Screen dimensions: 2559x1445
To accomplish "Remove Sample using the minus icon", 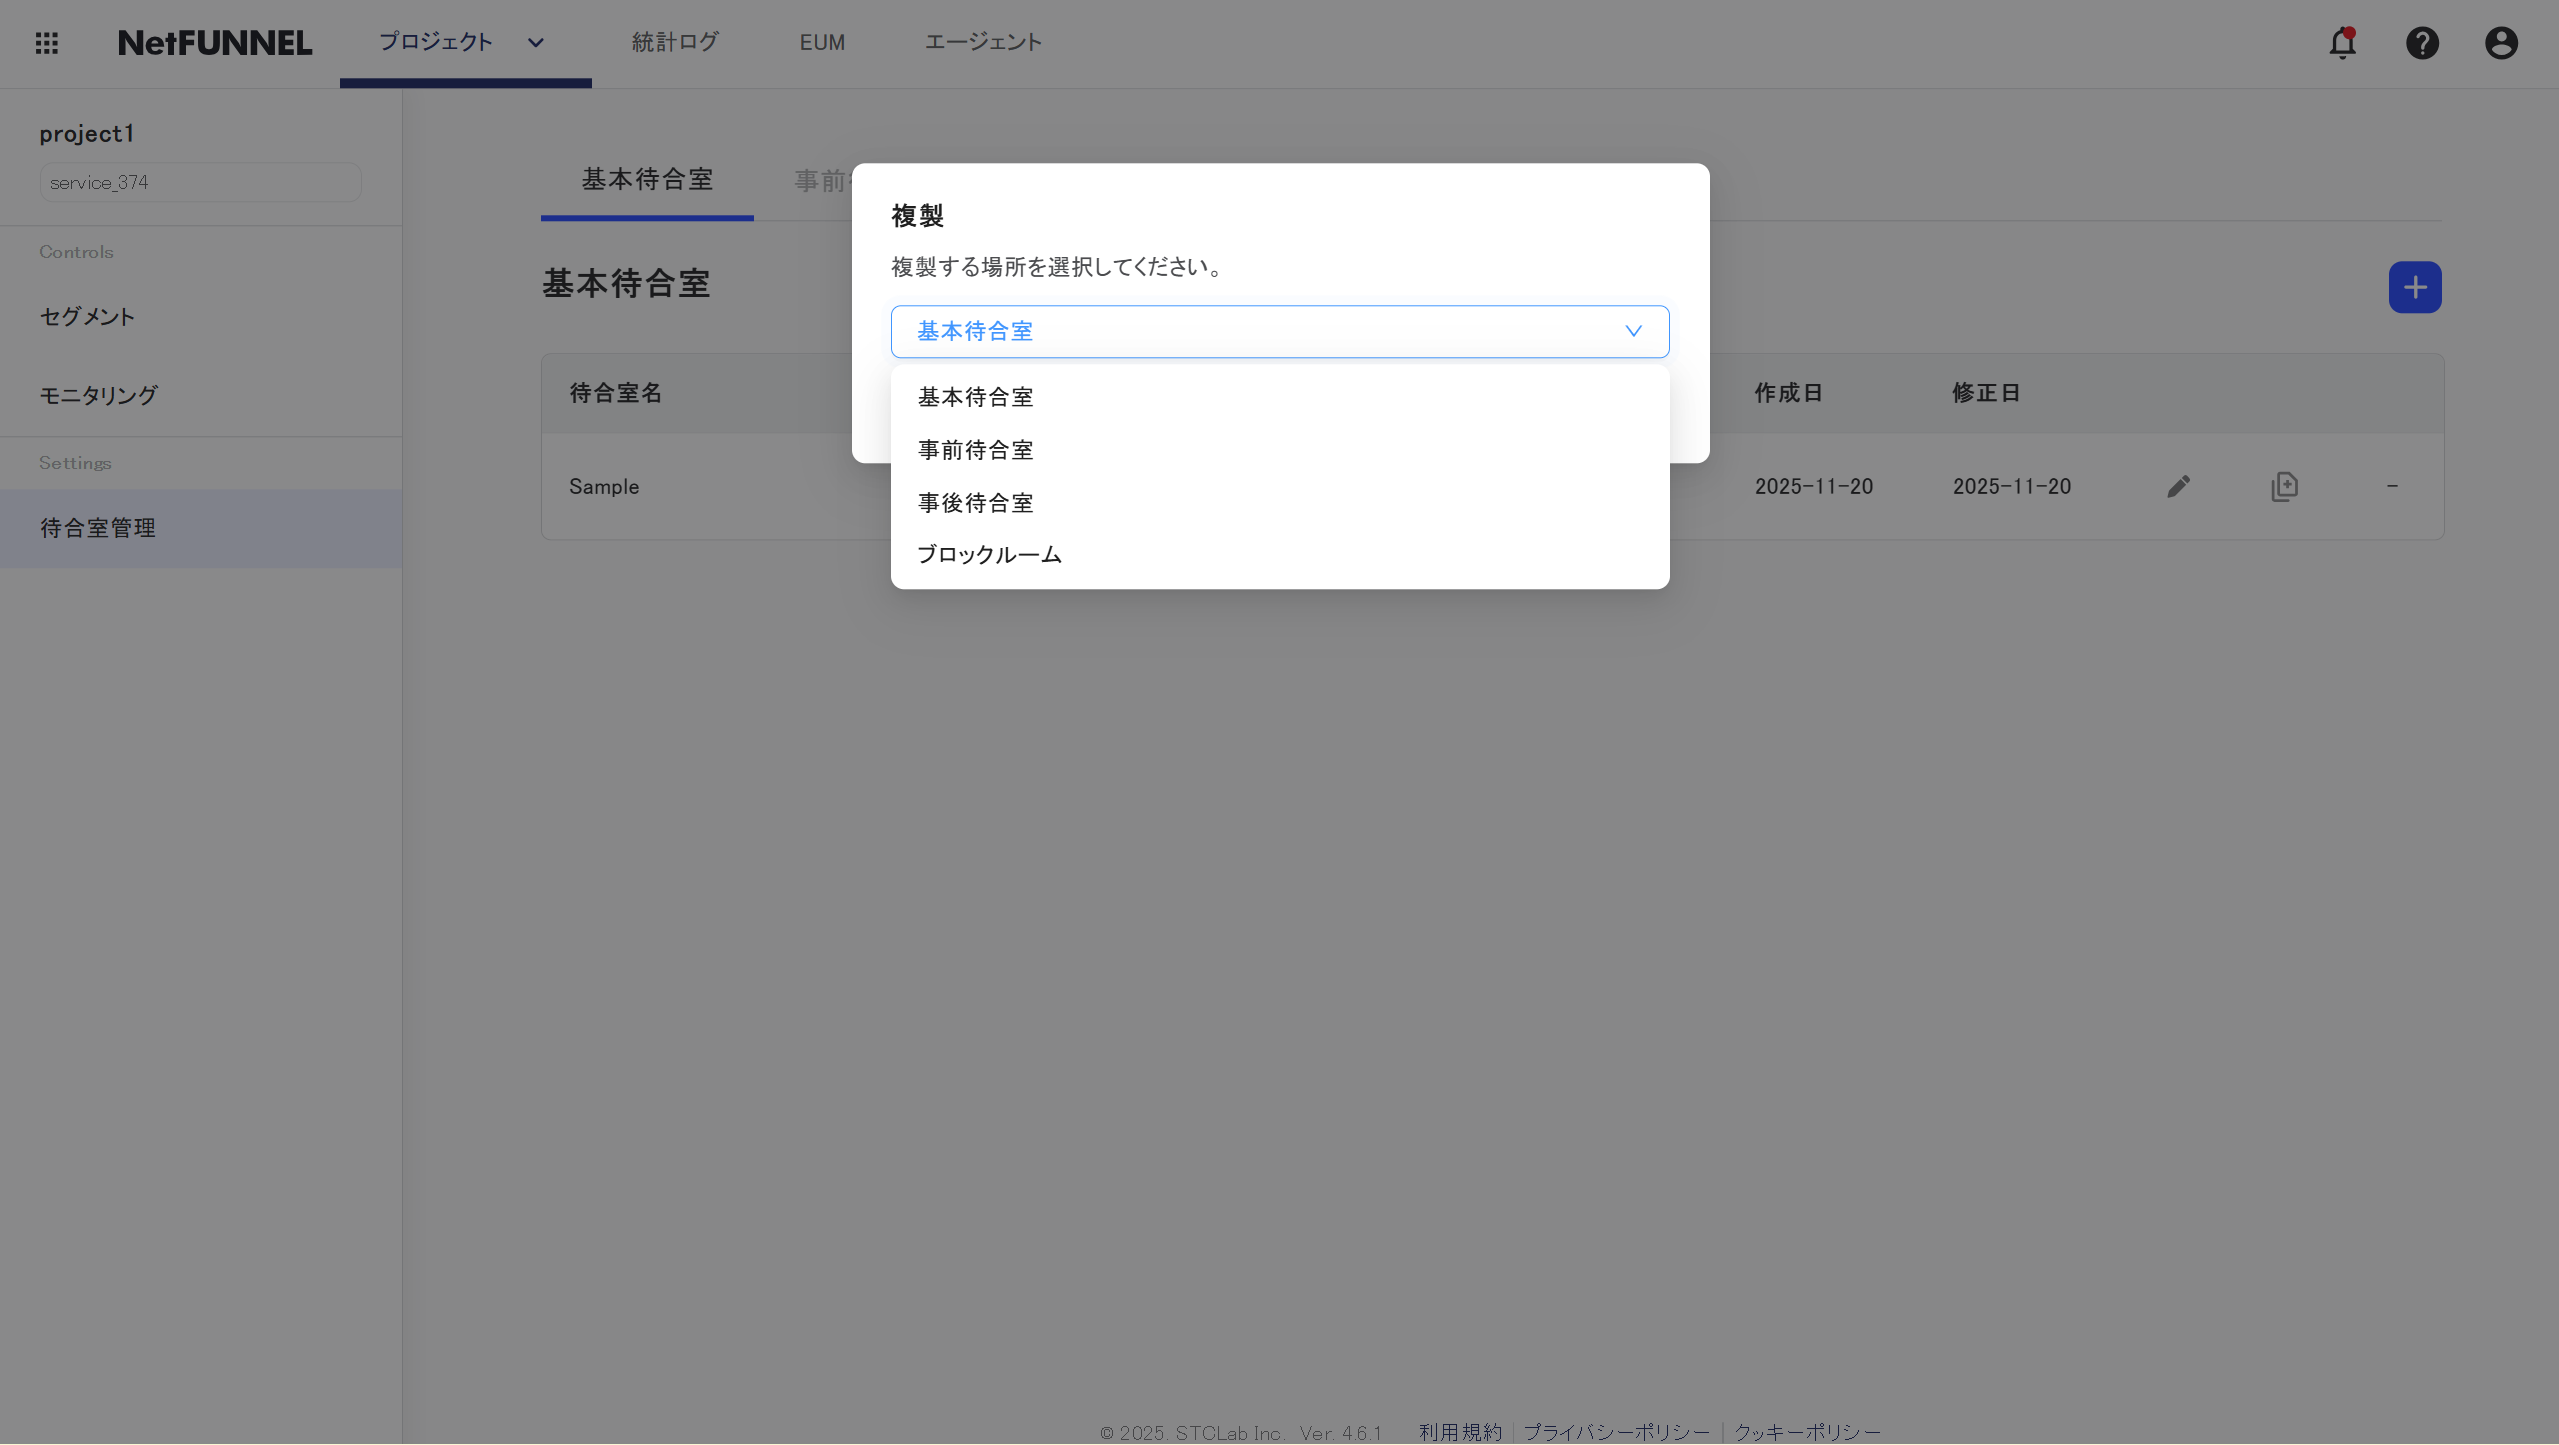I will tap(2393, 486).
